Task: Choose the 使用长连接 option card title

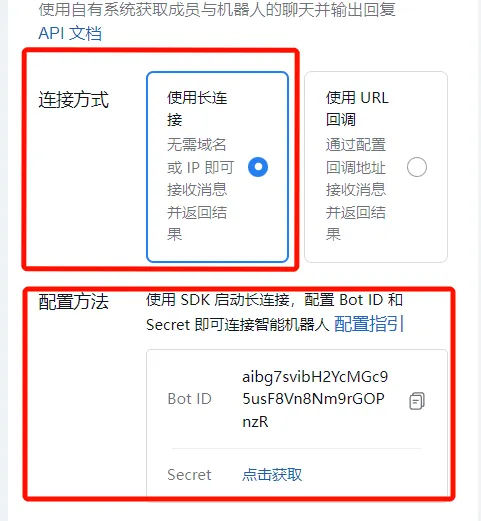Action: tap(197, 109)
